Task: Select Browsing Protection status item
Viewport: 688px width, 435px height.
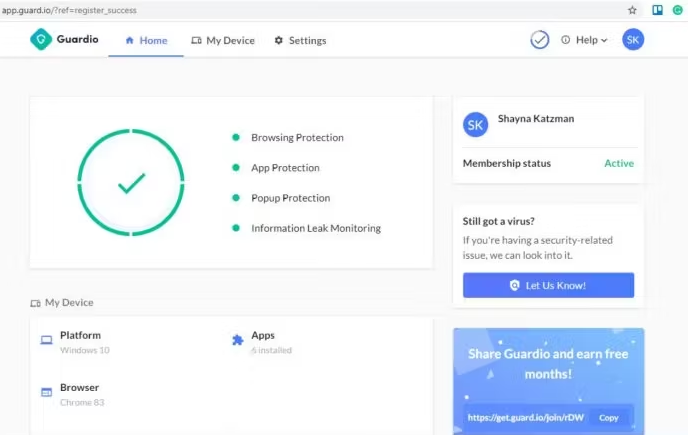Action: point(297,137)
